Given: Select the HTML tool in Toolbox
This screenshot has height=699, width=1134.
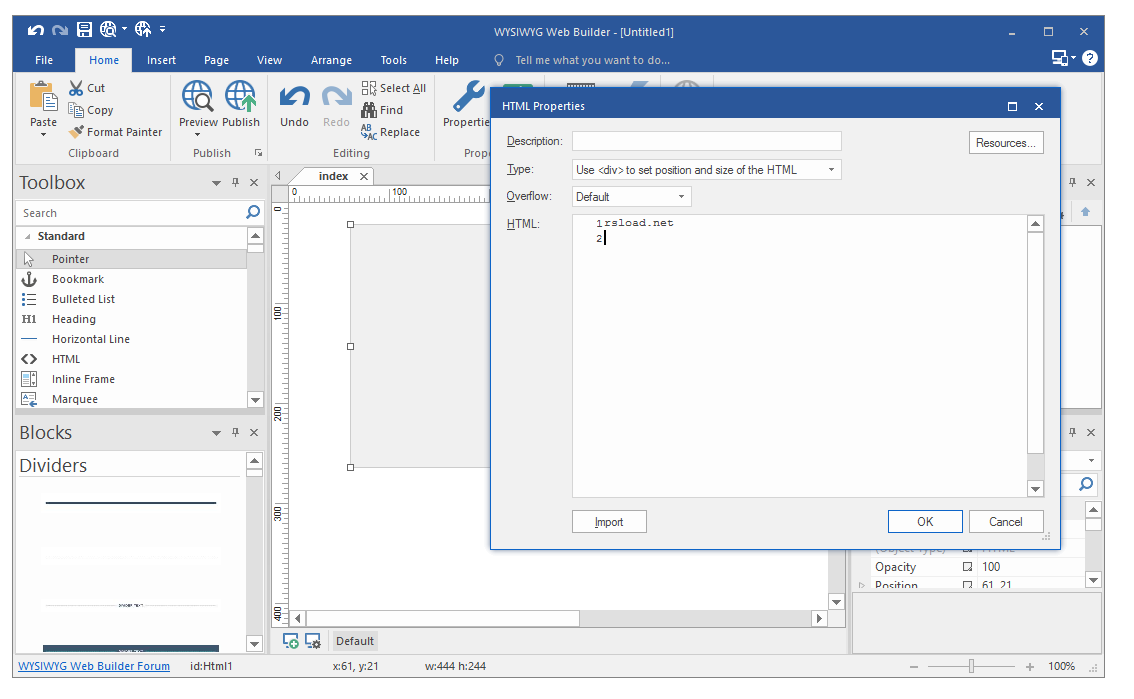Looking at the screenshot, I should click(131, 359).
